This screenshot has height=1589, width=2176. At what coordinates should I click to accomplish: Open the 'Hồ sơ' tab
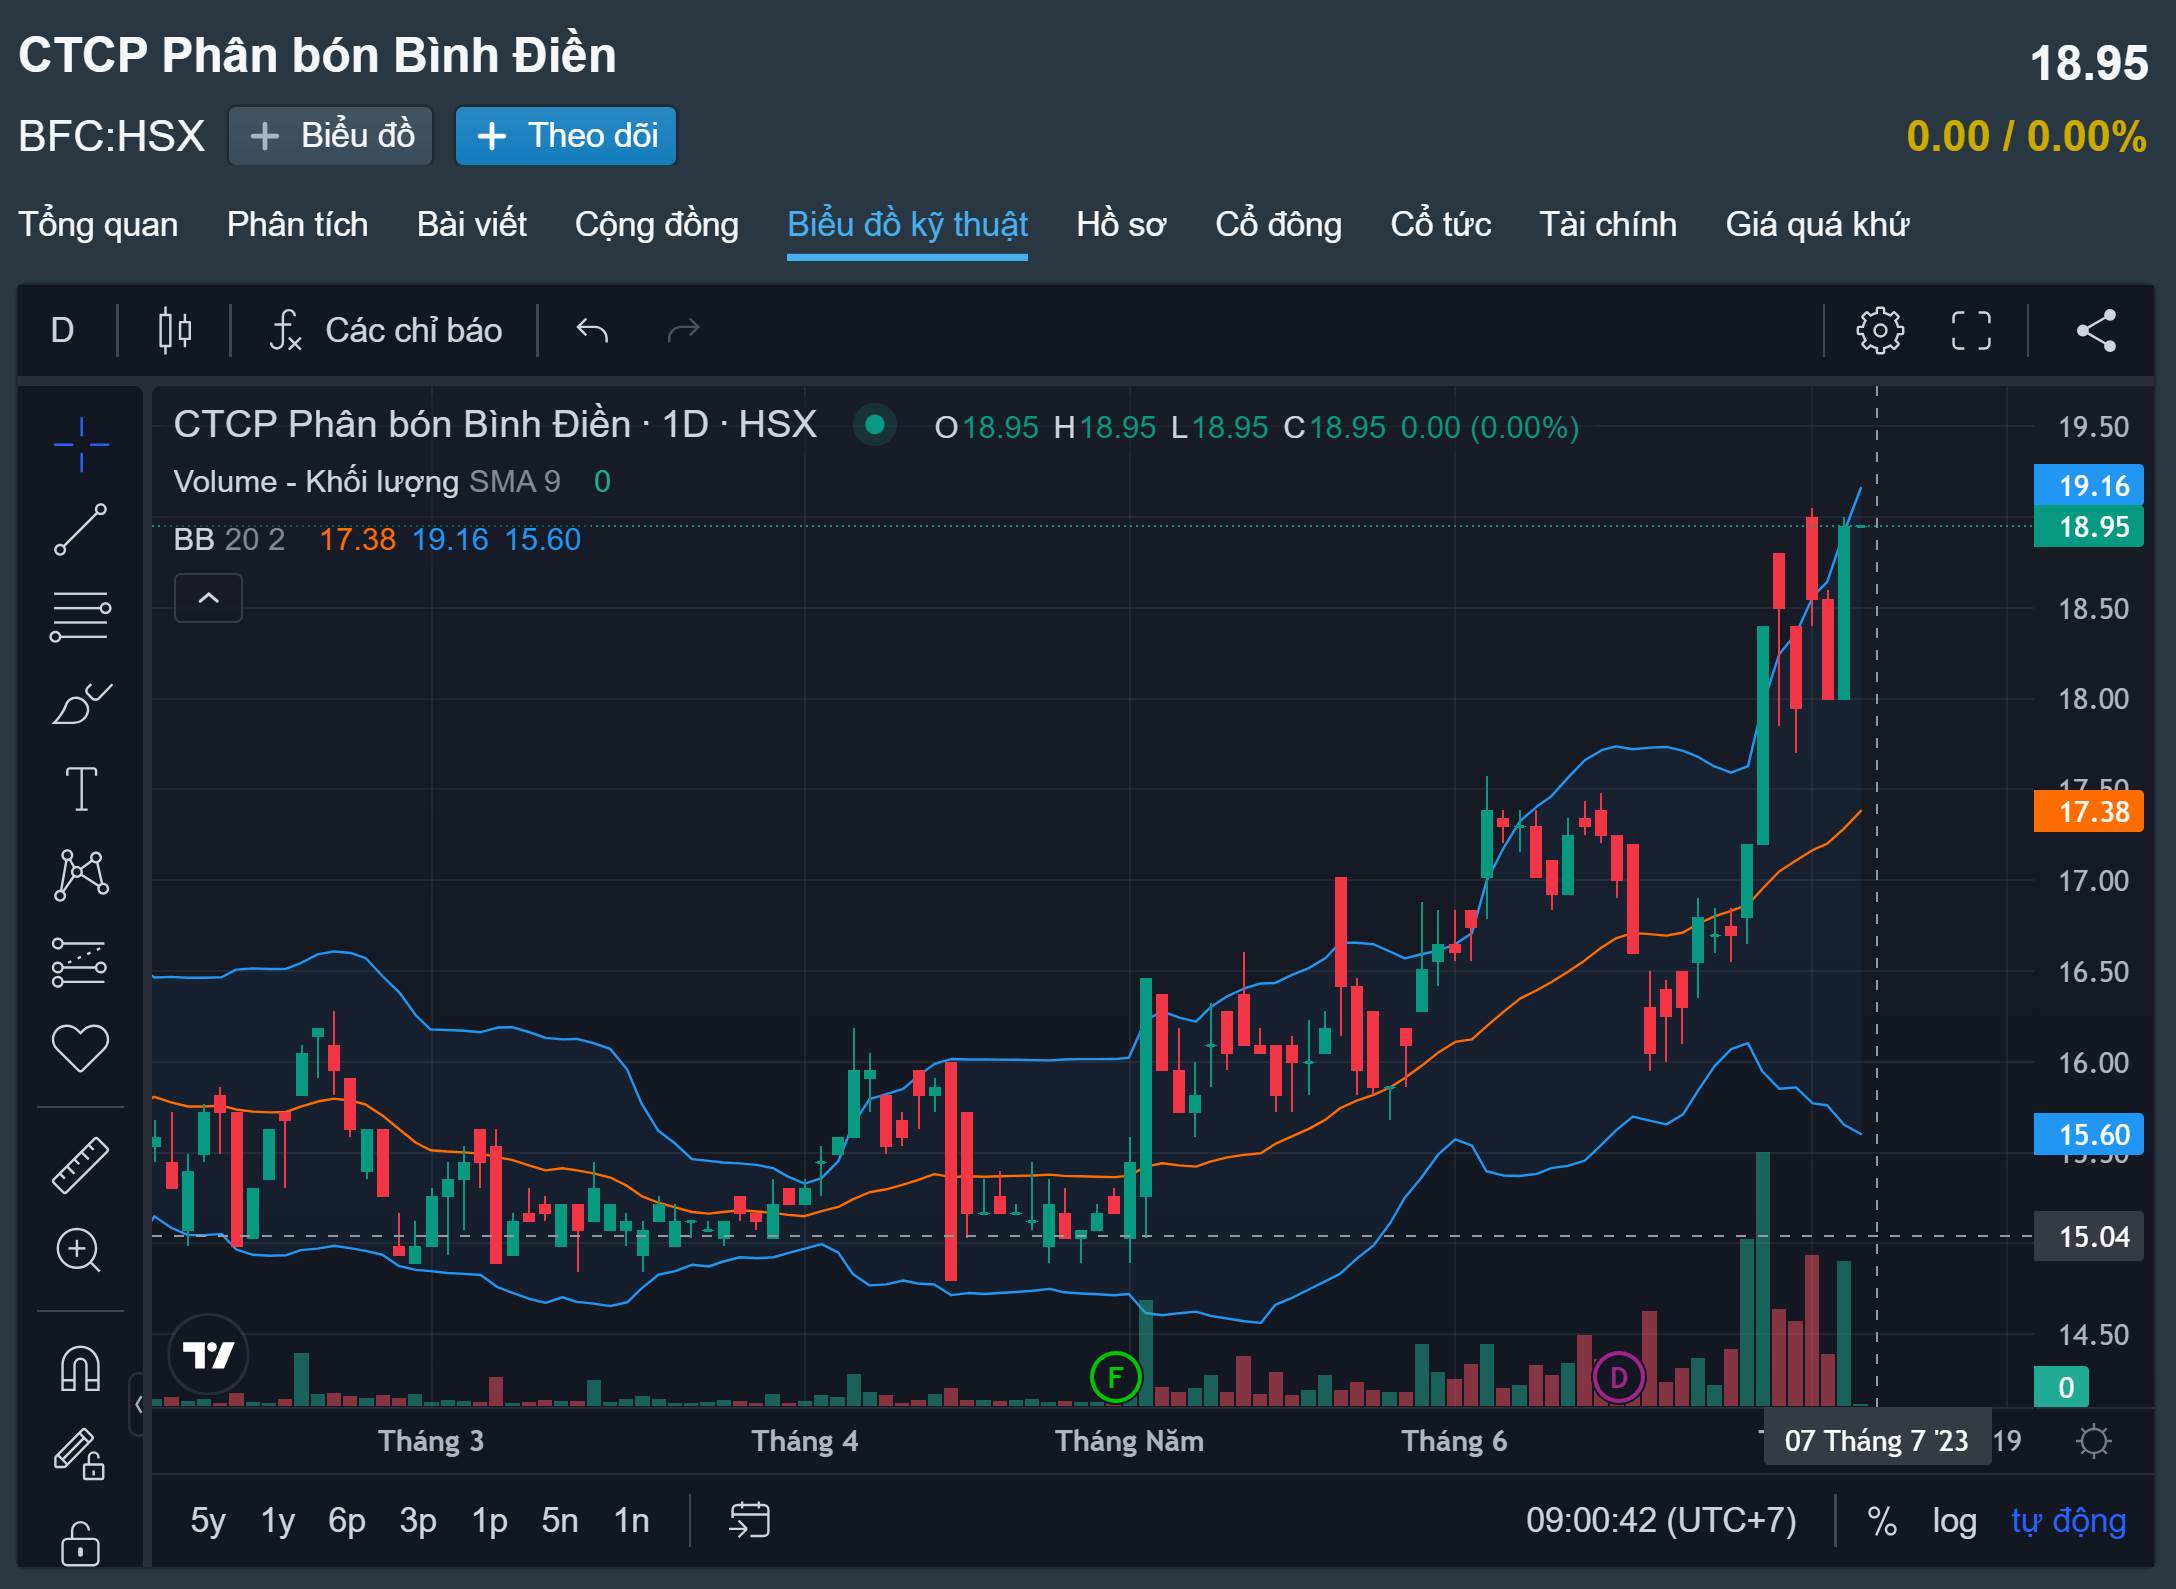pos(1121,224)
